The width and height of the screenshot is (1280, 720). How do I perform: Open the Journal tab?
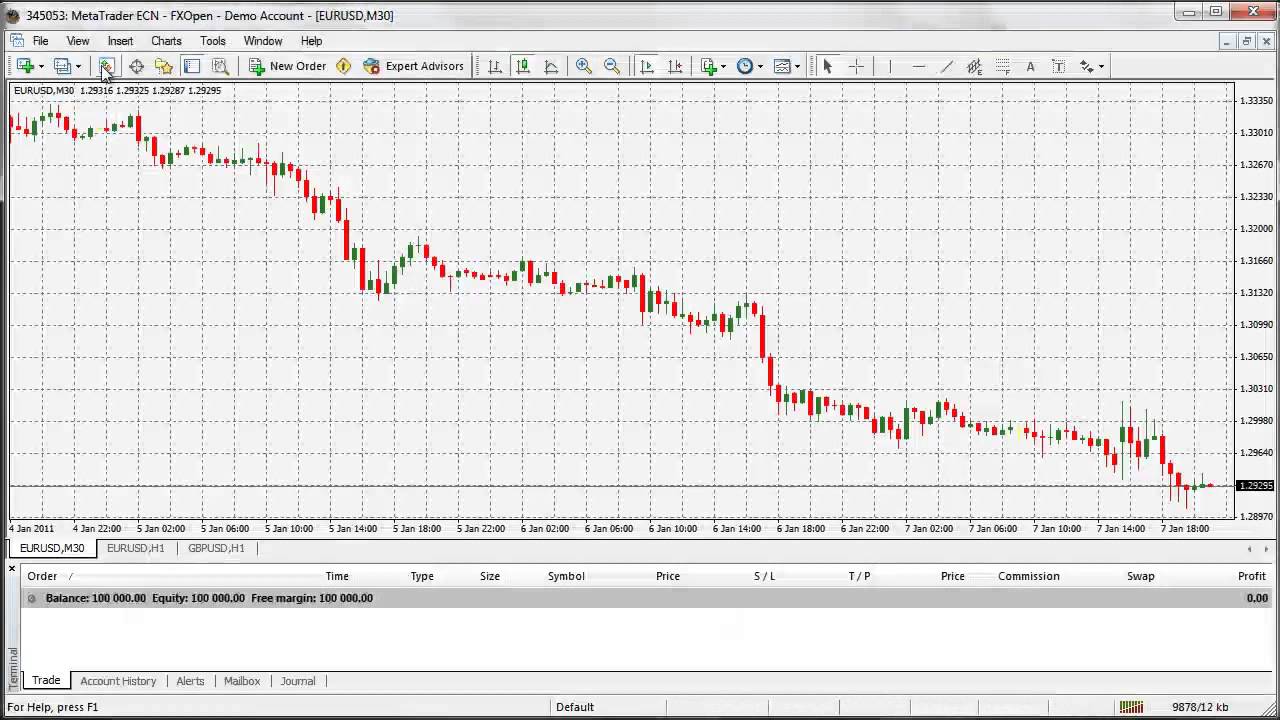click(298, 681)
